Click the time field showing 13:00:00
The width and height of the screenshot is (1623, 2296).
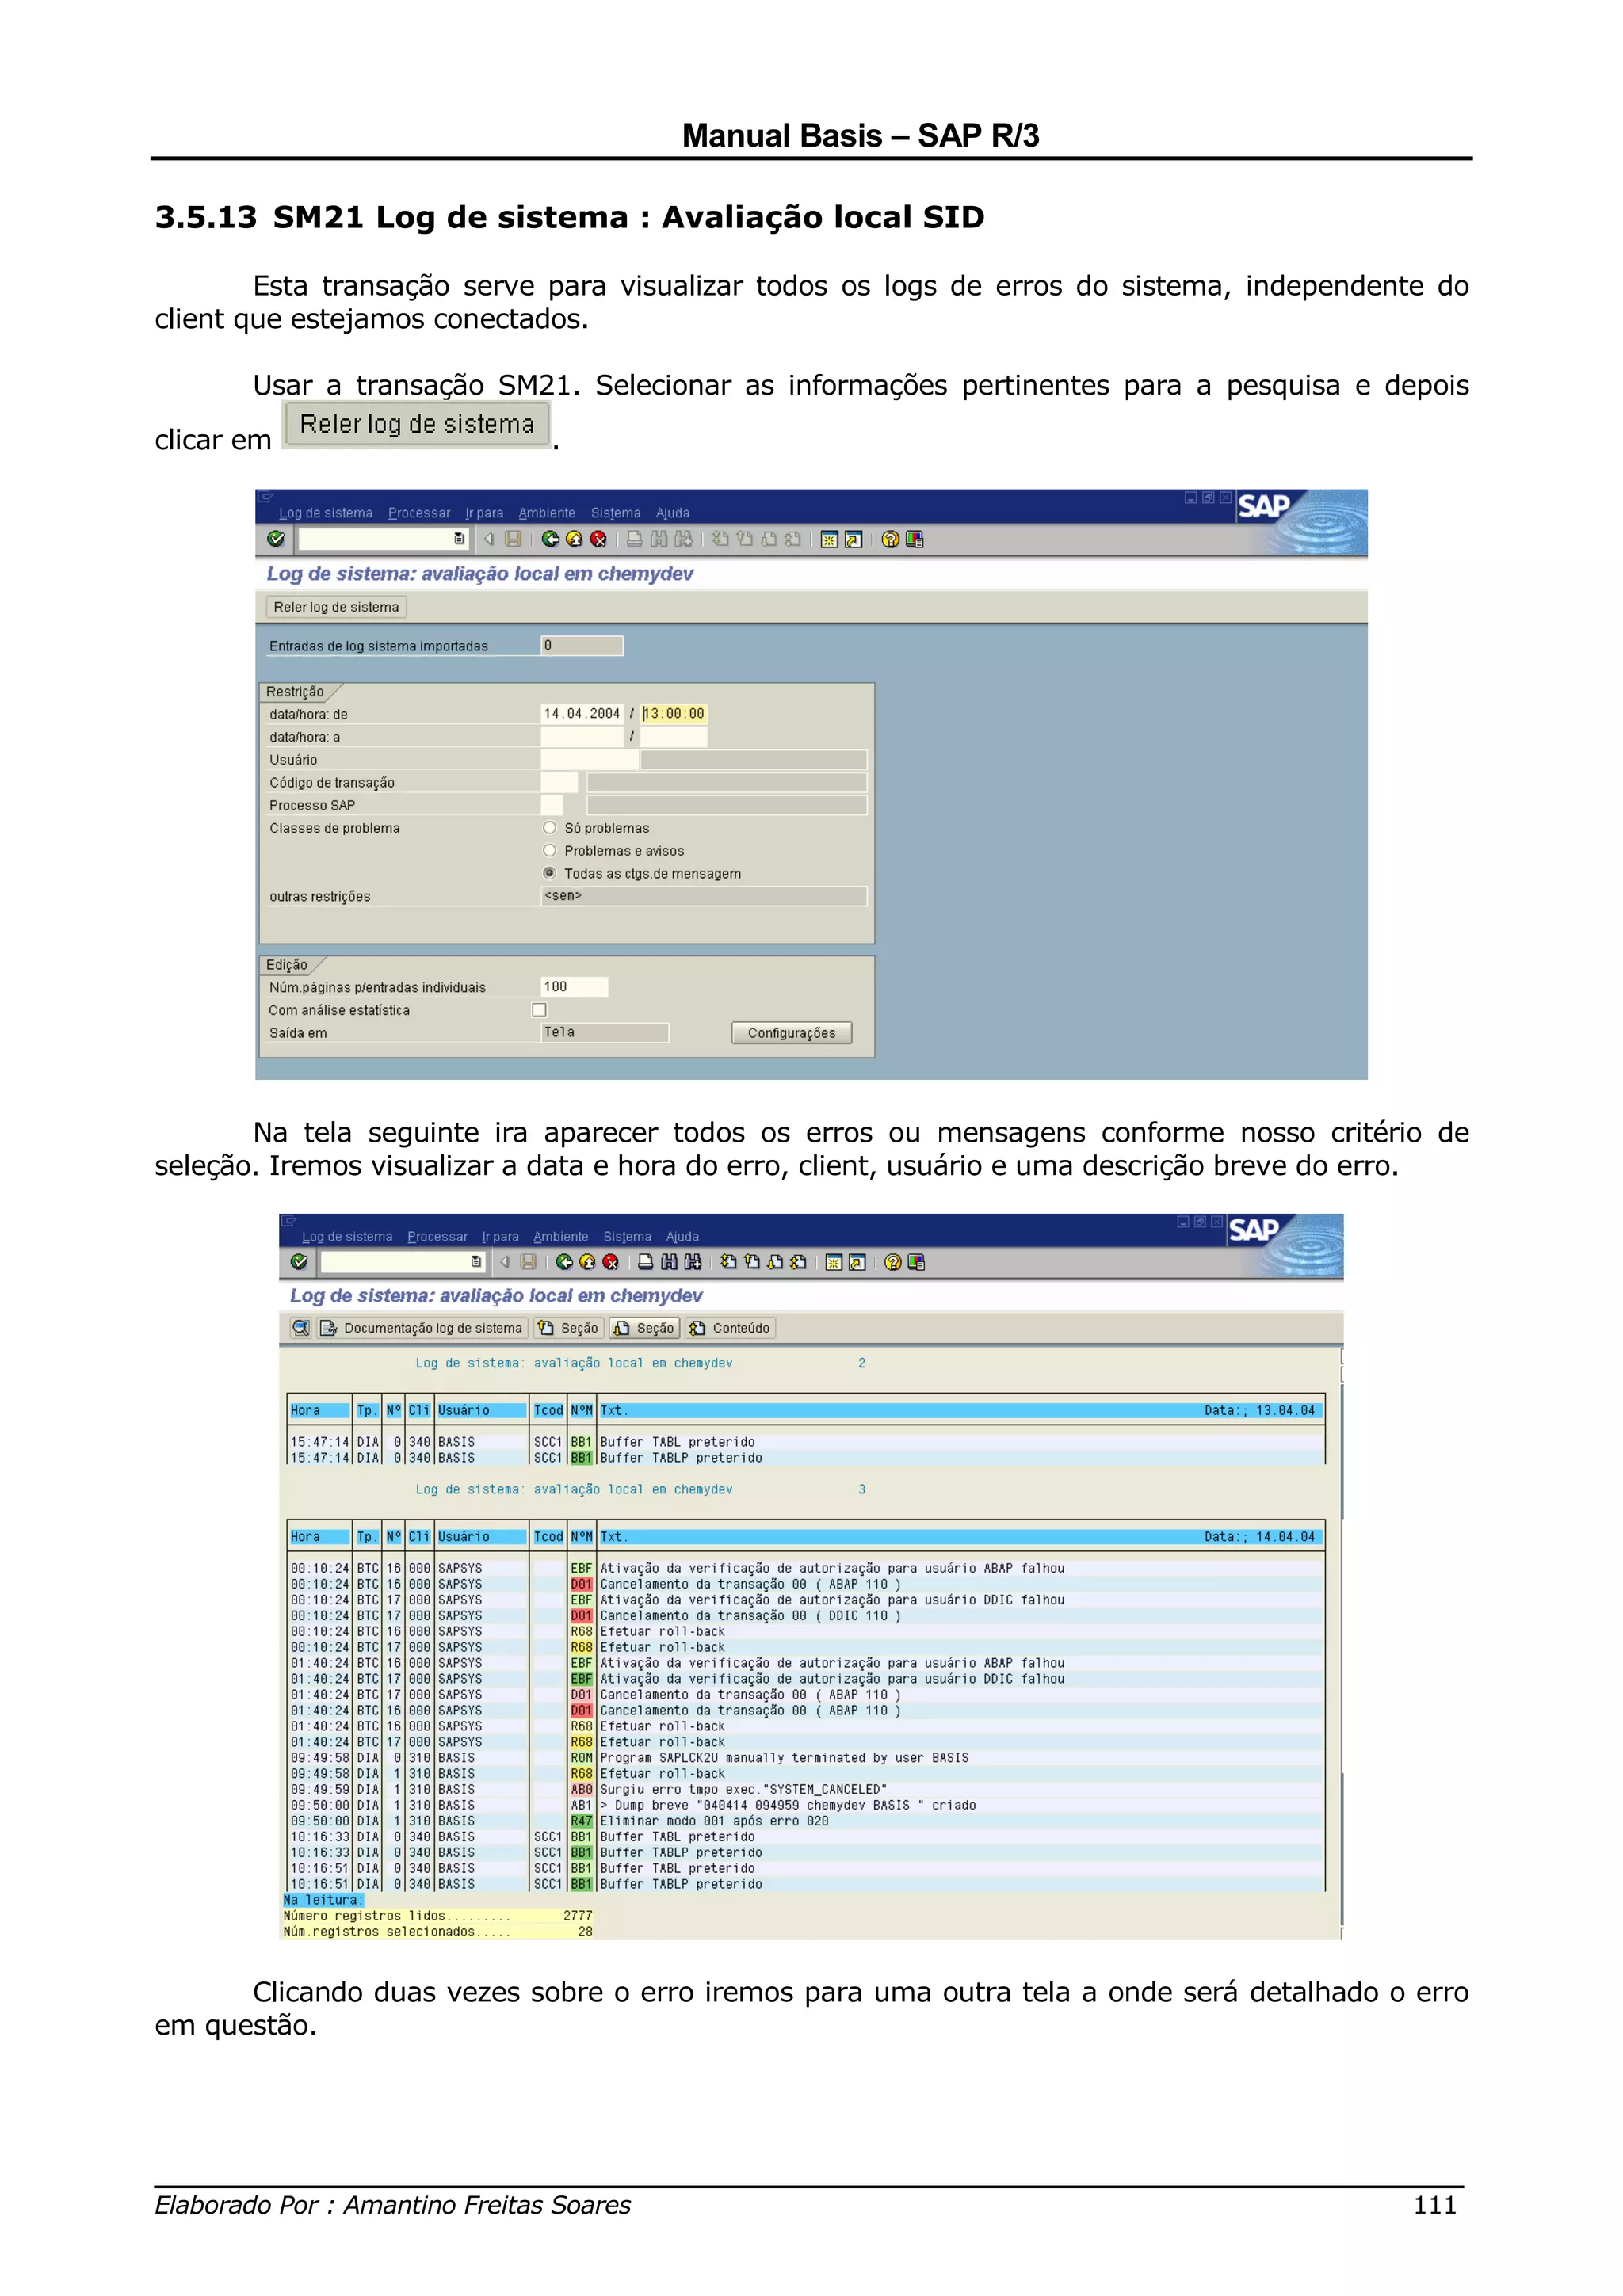(673, 714)
